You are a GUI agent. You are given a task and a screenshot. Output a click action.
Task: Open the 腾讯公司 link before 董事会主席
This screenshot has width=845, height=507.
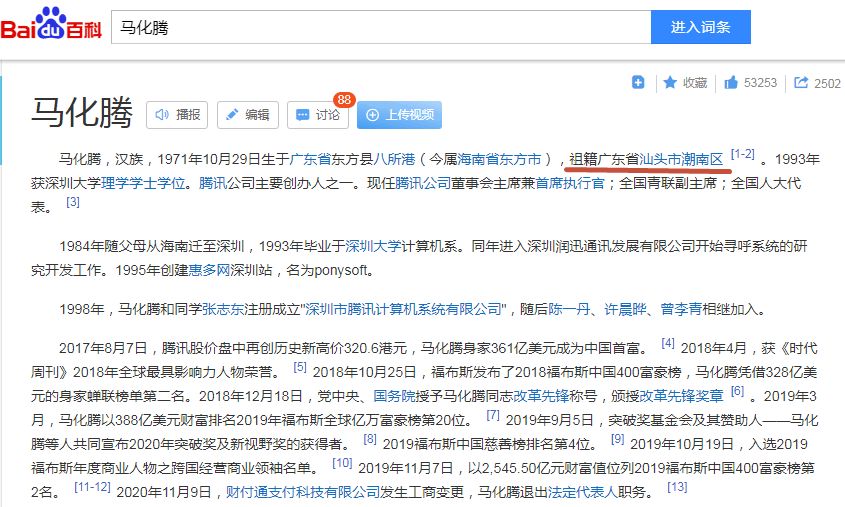pos(423,183)
